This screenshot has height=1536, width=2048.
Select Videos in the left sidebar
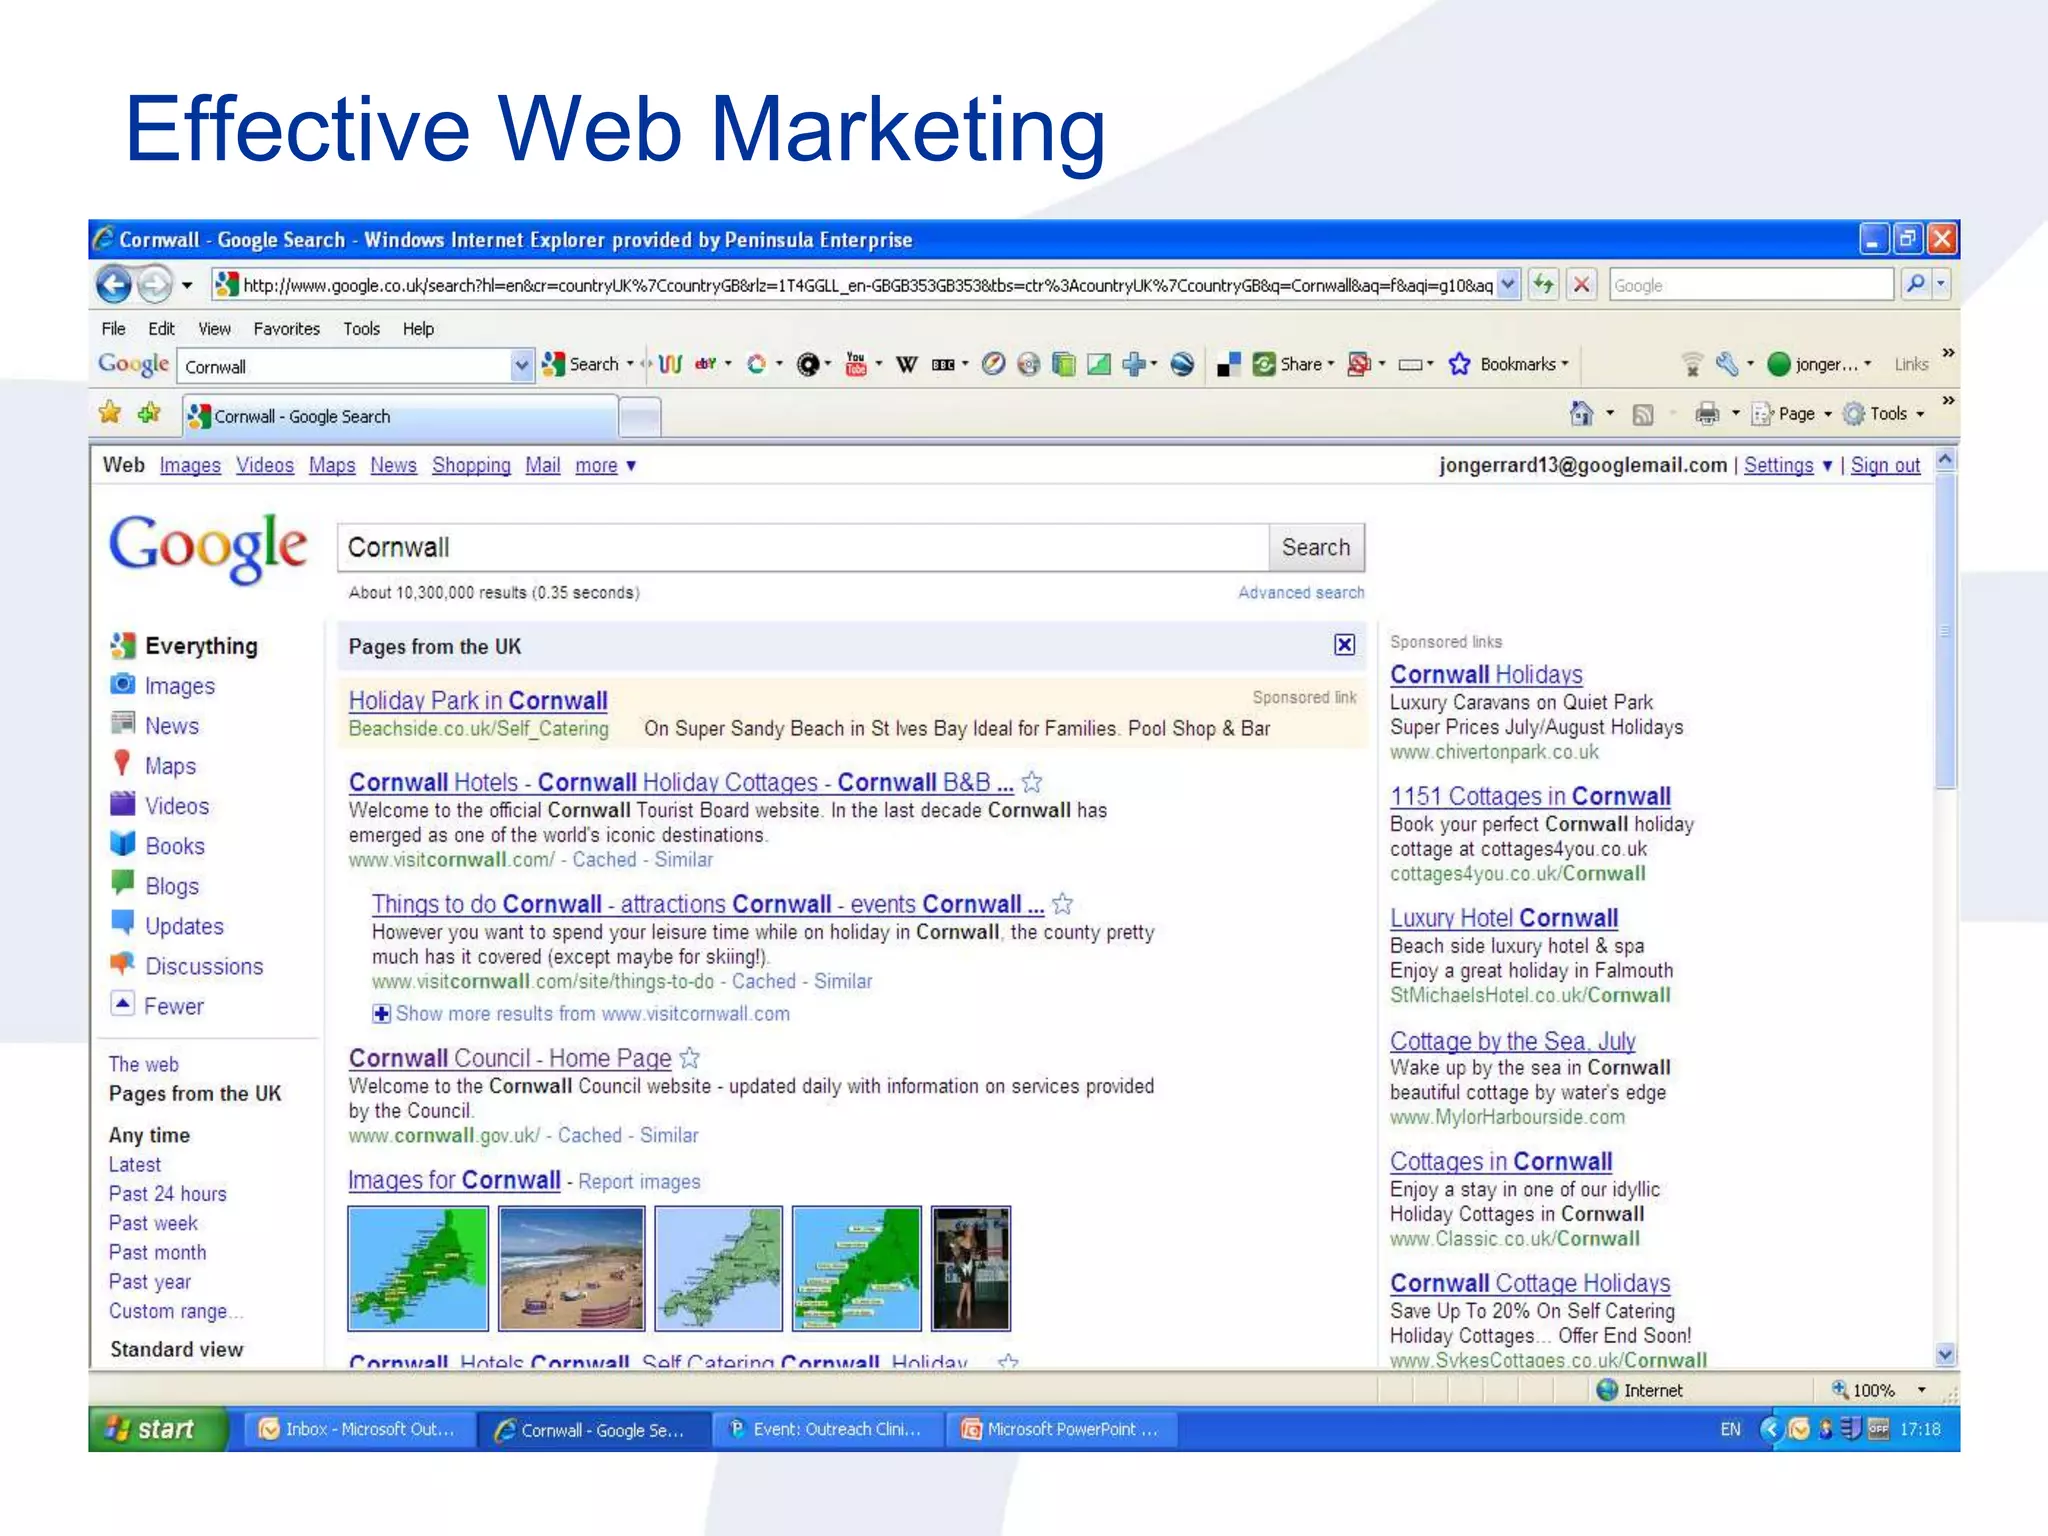177,806
